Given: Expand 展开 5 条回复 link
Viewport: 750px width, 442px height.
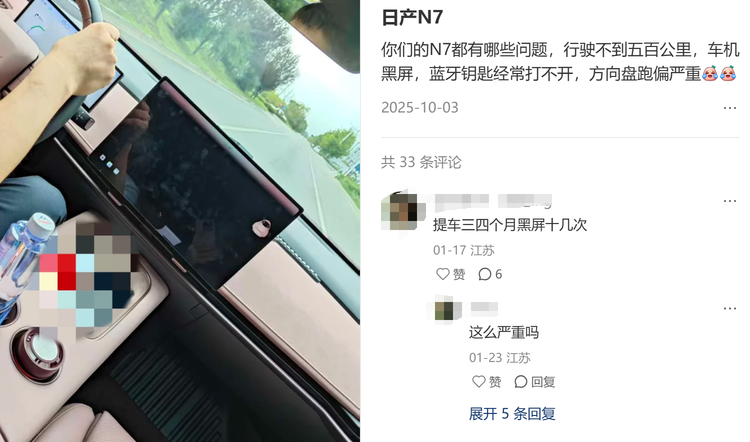Looking at the screenshot, I should click(512, 414).
